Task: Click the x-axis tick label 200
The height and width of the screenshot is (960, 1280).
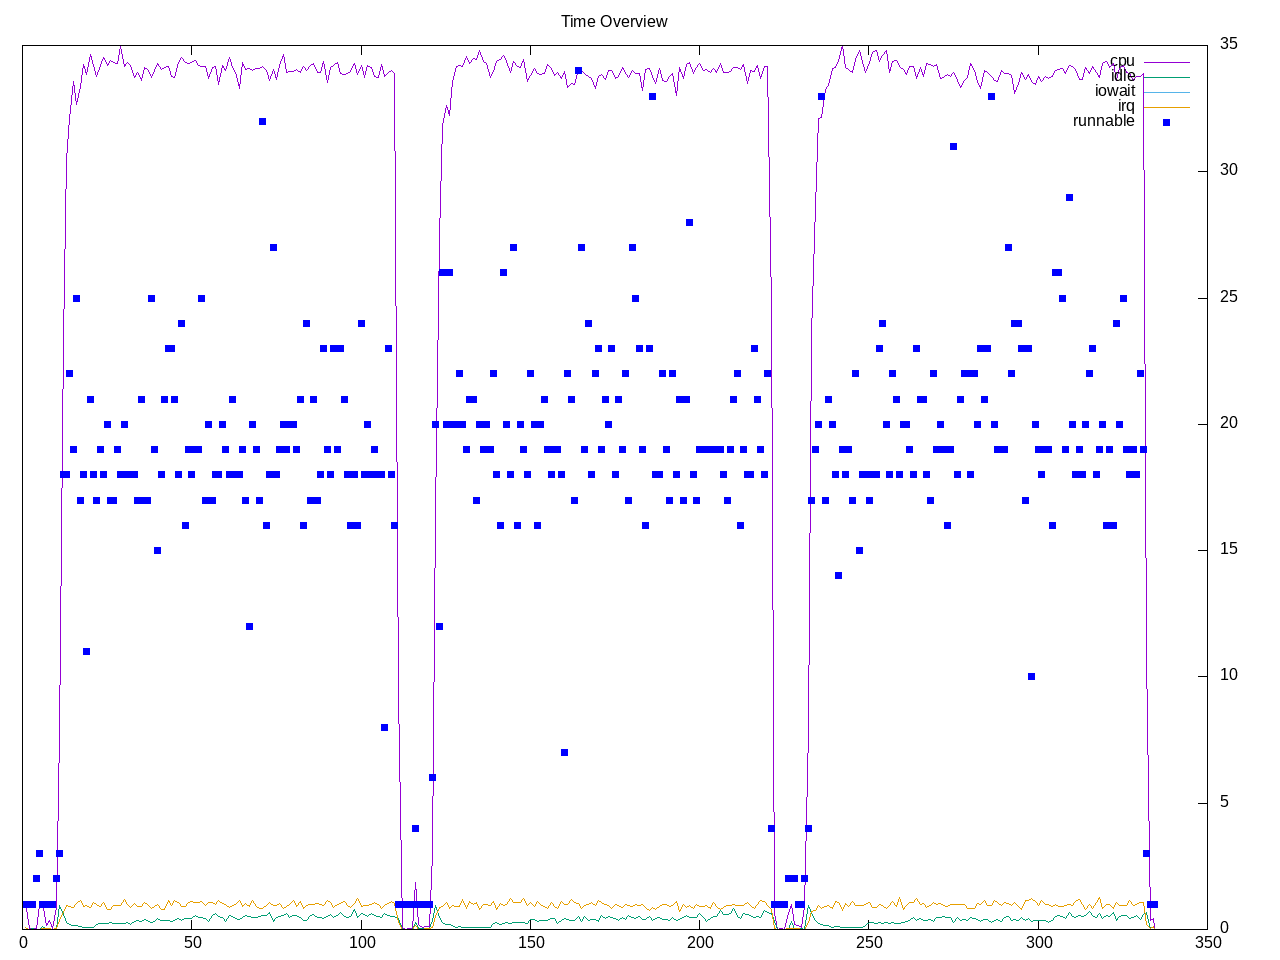Action: click(700, 942)
